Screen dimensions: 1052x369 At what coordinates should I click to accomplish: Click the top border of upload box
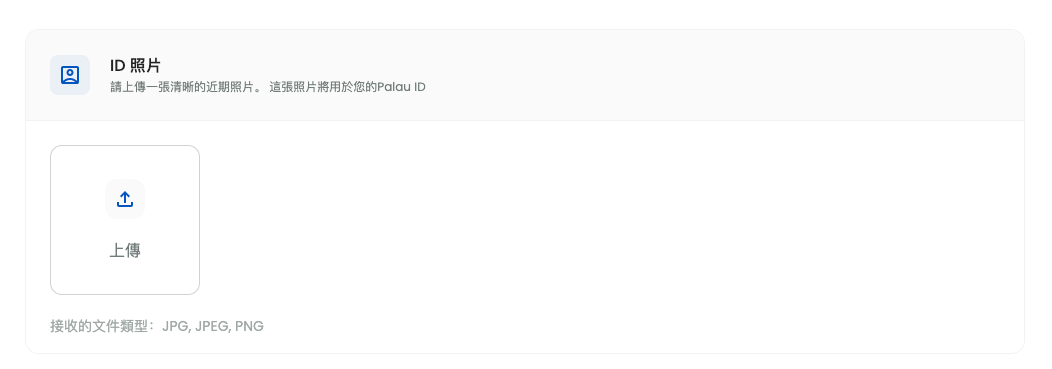125,146
